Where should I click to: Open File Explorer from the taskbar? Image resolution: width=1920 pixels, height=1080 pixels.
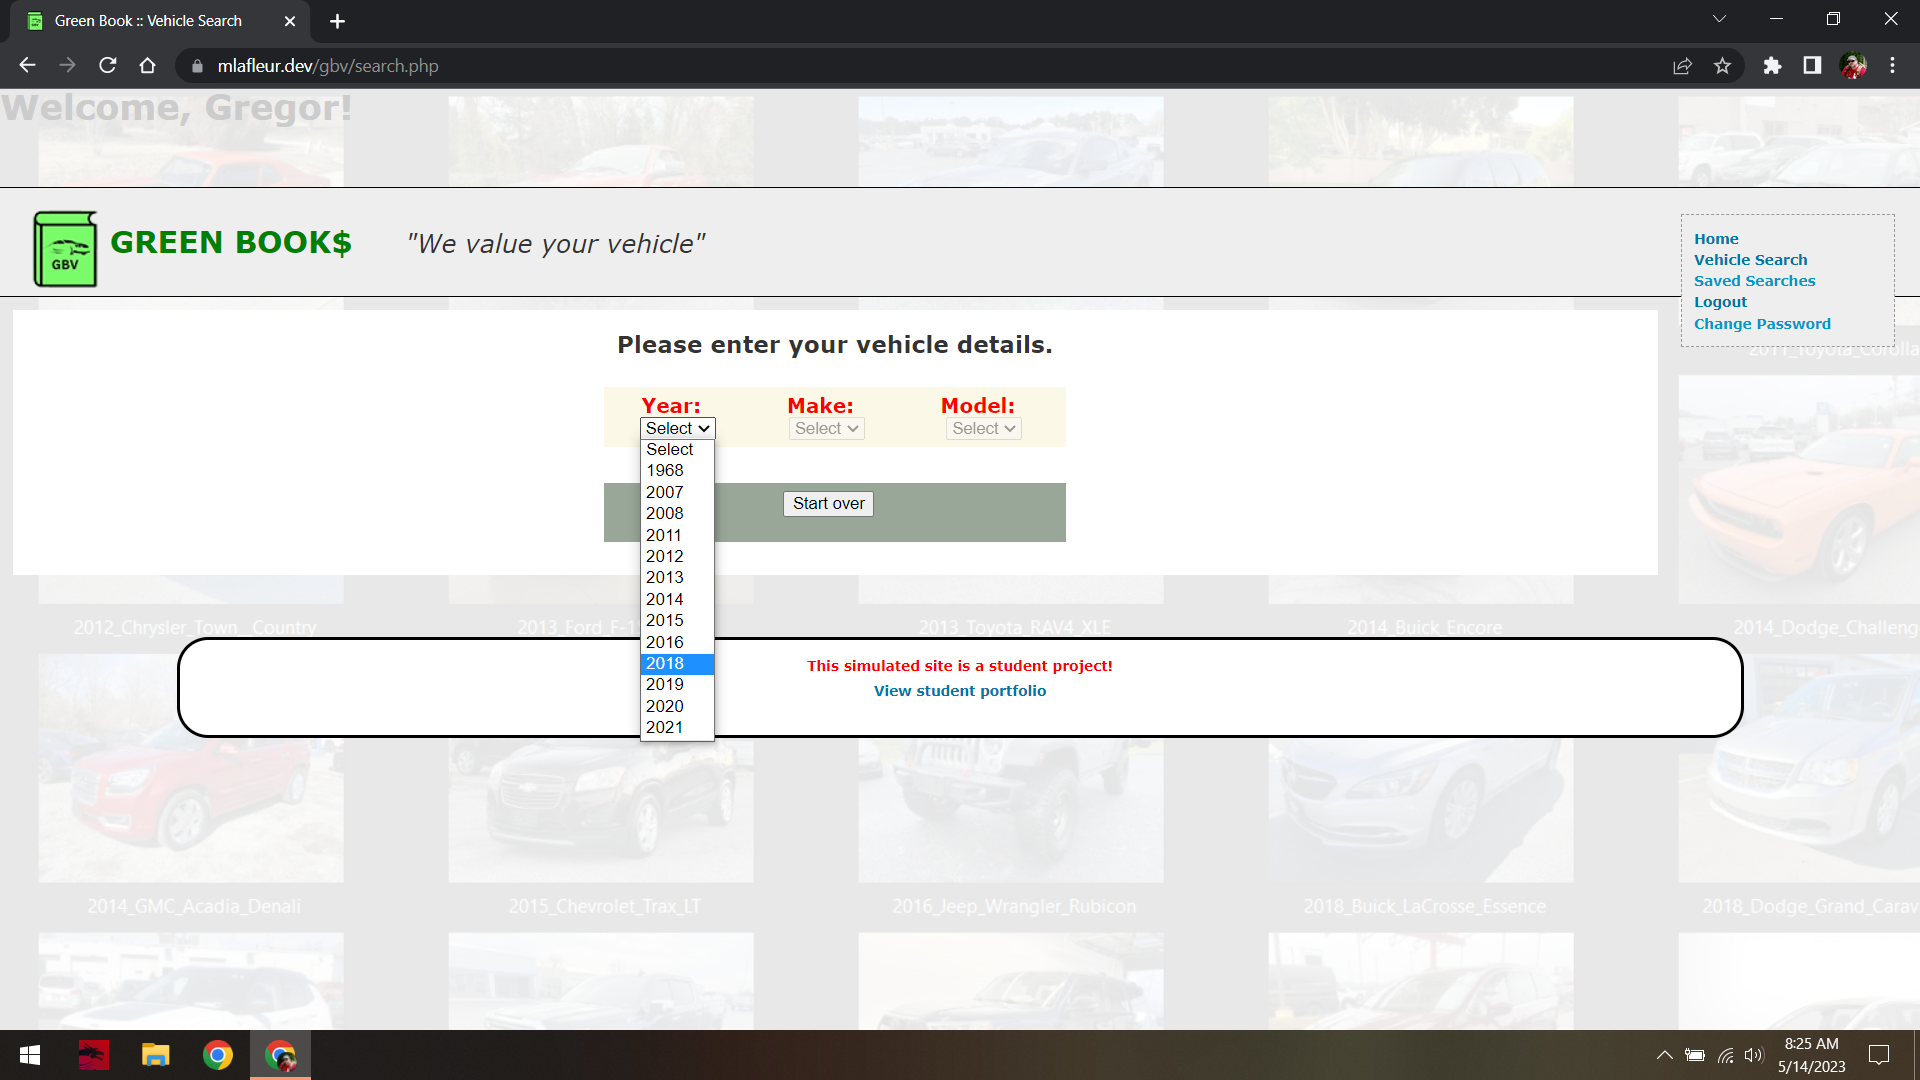pyautogui.click(x=155, y=1055)
